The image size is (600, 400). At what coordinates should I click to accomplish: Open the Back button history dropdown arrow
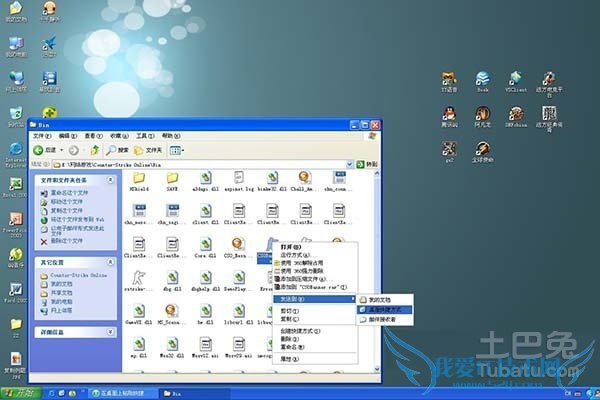62,150
